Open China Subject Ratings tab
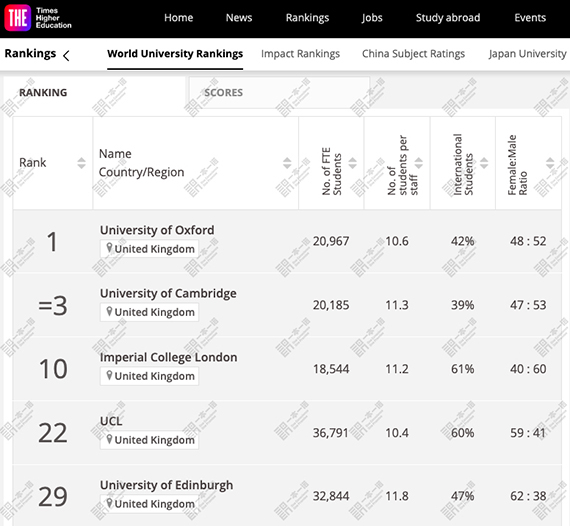The width and height of the screenshot is (570, 526). (413, 54)
